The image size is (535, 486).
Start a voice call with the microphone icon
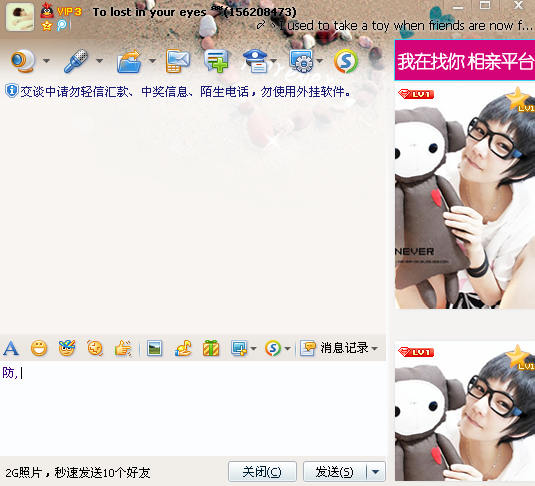click(76, 61)
